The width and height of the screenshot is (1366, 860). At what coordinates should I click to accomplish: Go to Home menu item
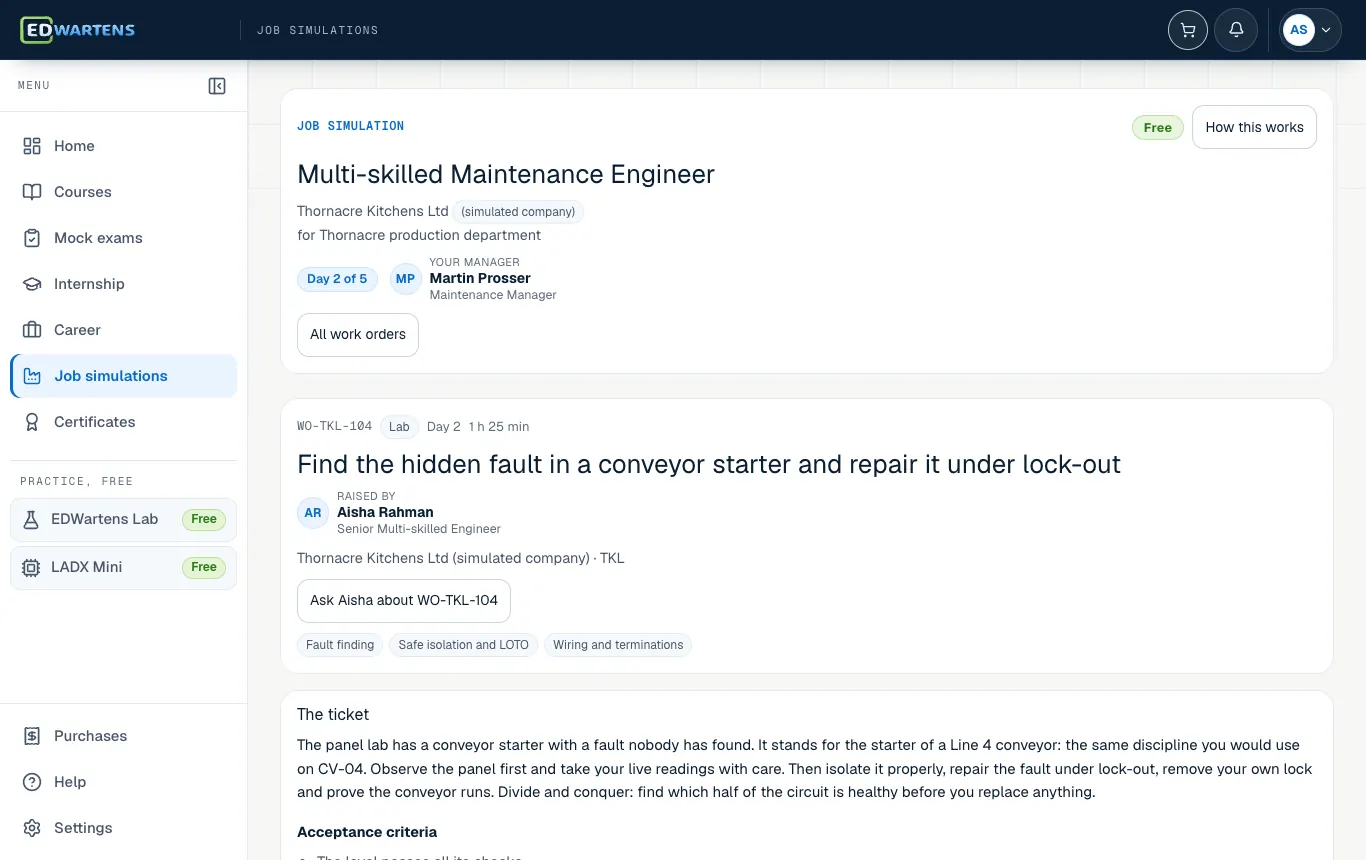(124, 146)
